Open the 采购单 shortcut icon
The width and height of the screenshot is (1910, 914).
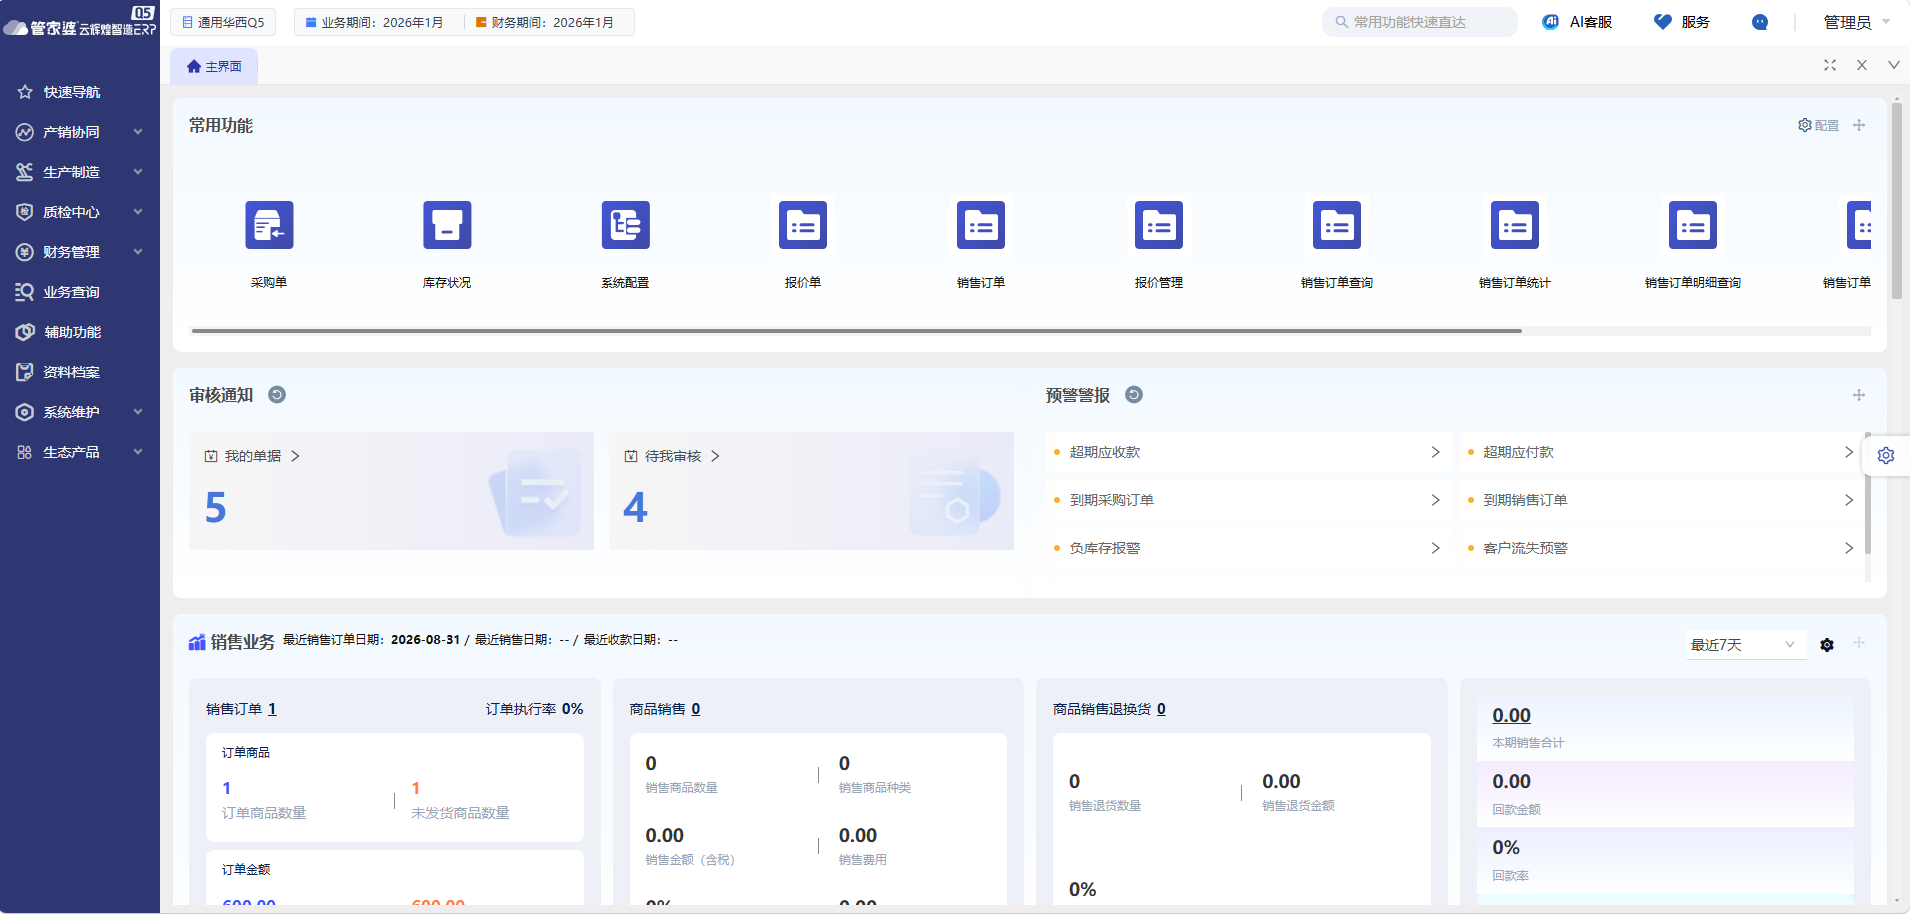pos(269,225)
